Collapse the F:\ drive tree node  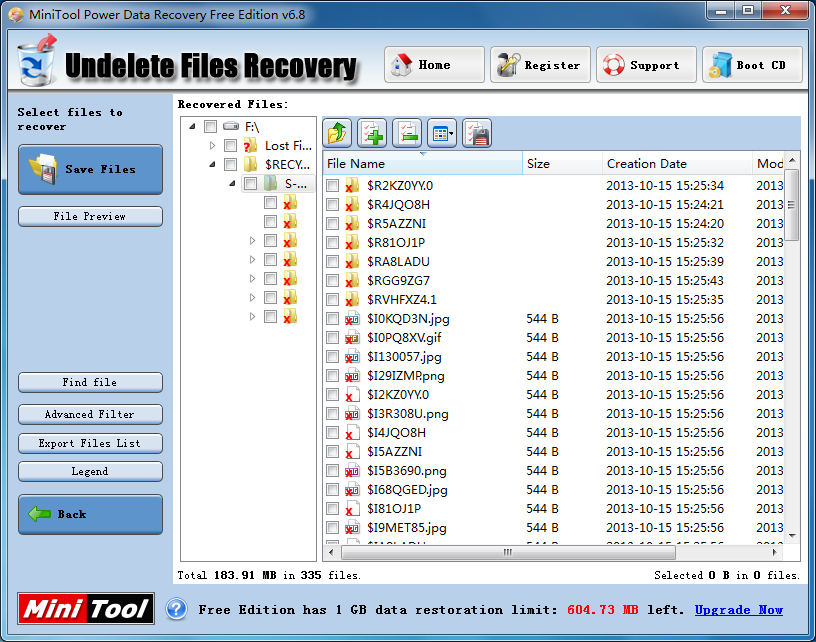[192, 126]
